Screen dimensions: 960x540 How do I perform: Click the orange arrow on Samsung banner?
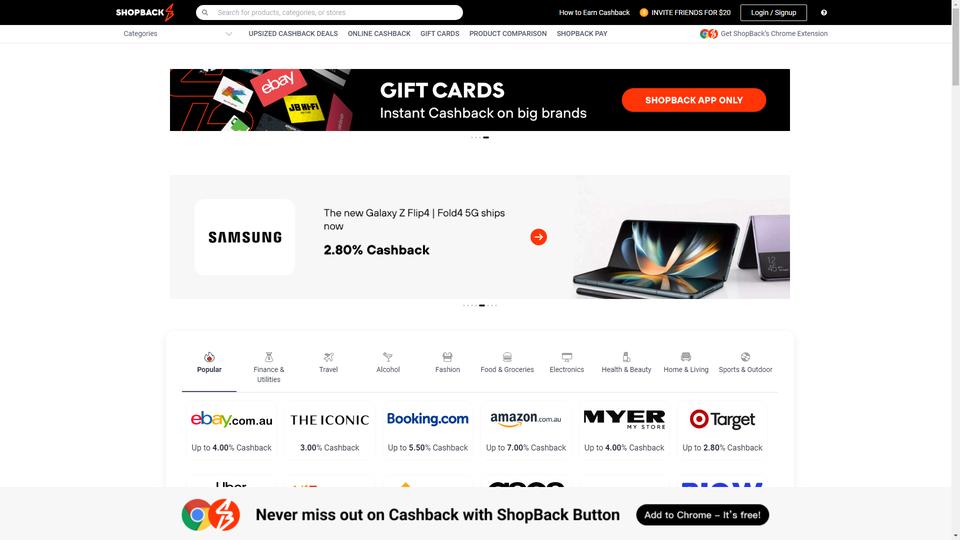point(538,237)
